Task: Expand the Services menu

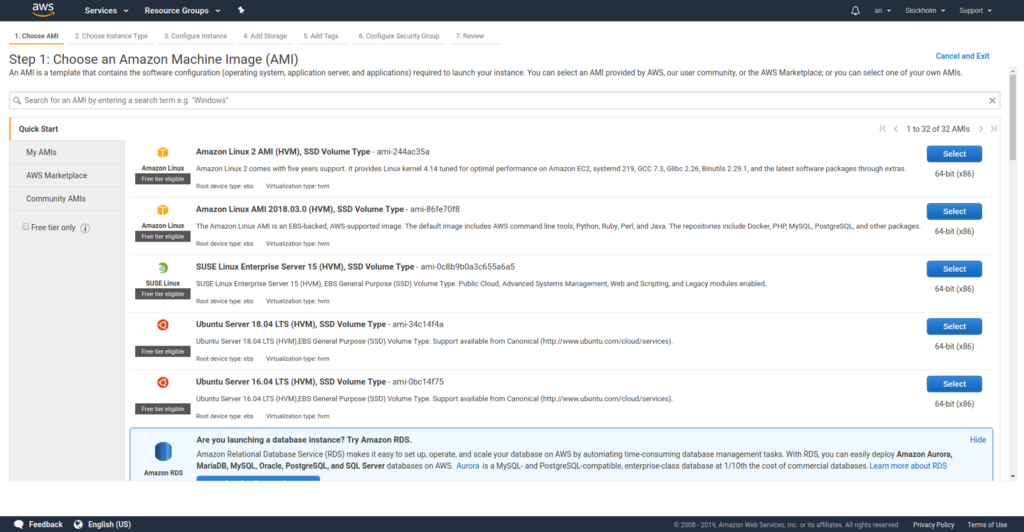Action: [106, 10]
